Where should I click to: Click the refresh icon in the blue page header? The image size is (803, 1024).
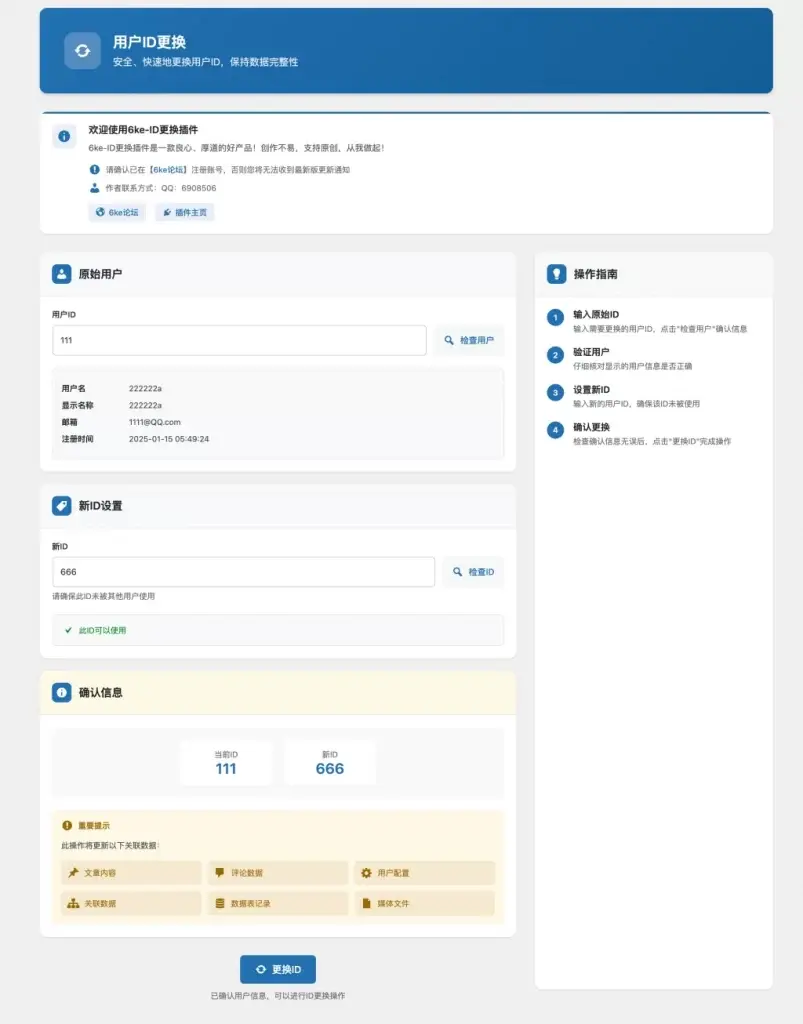tap(81, 50)
